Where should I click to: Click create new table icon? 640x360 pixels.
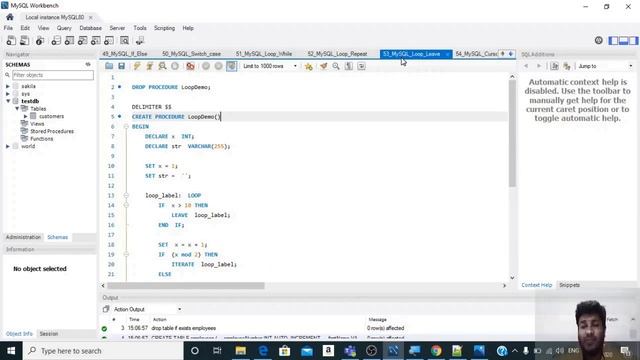coord(69,40)
